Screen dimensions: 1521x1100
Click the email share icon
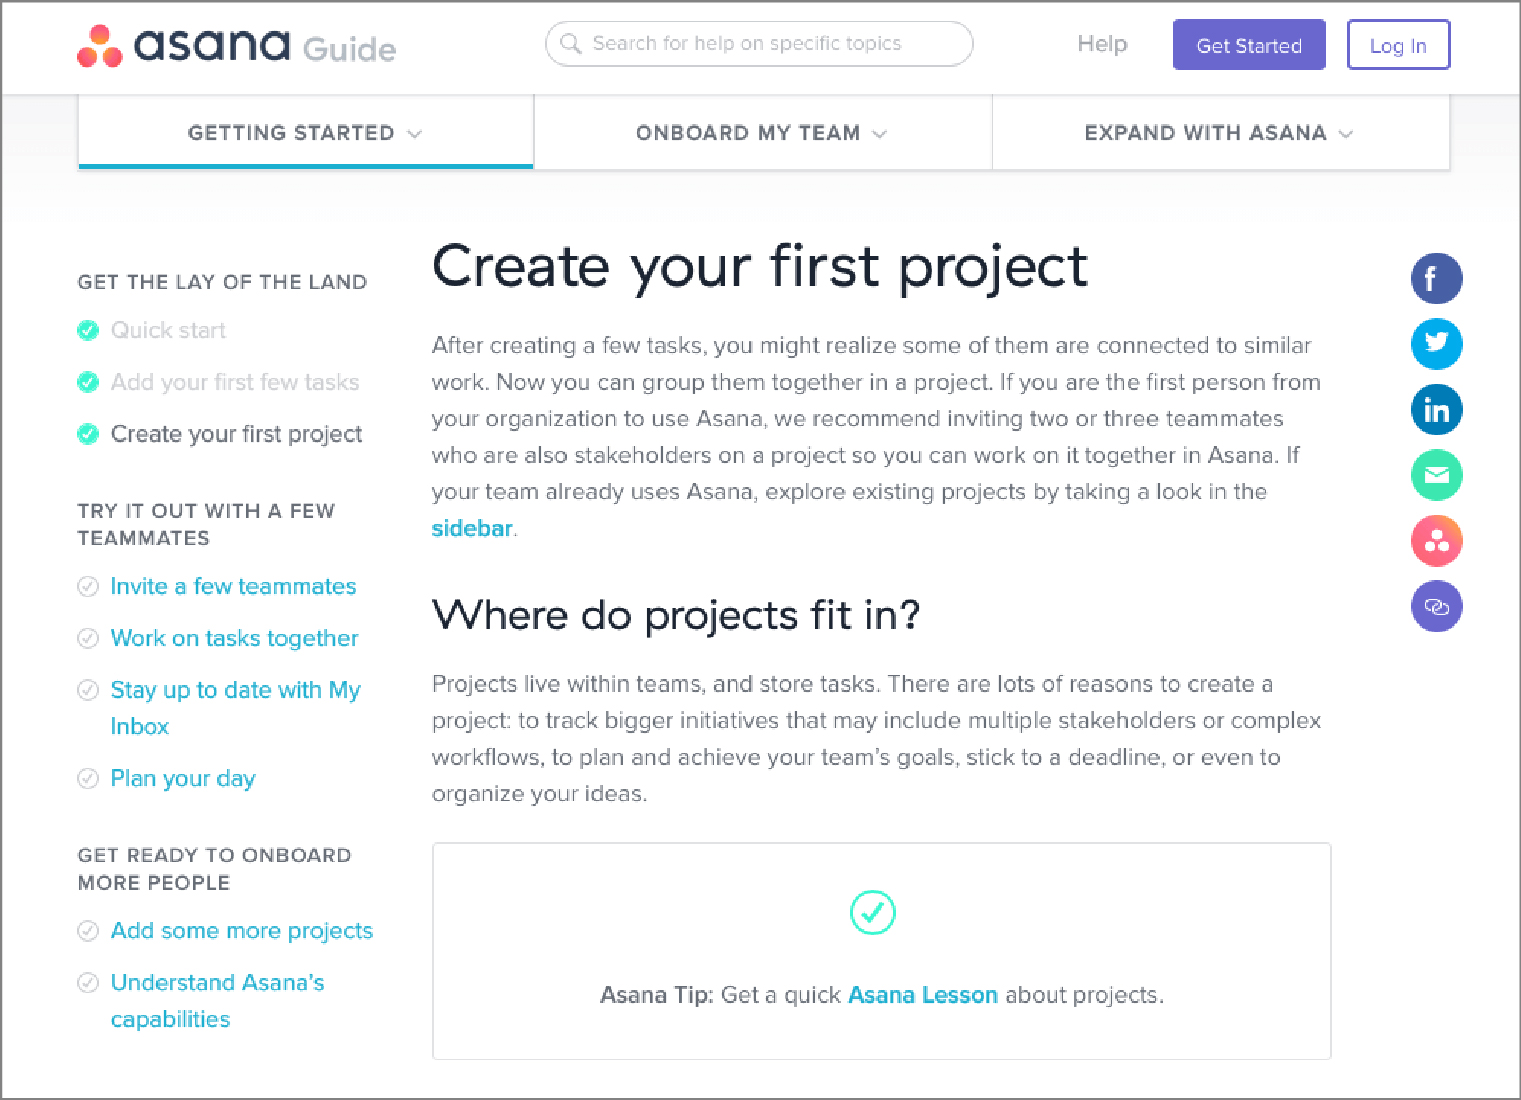1436,475
